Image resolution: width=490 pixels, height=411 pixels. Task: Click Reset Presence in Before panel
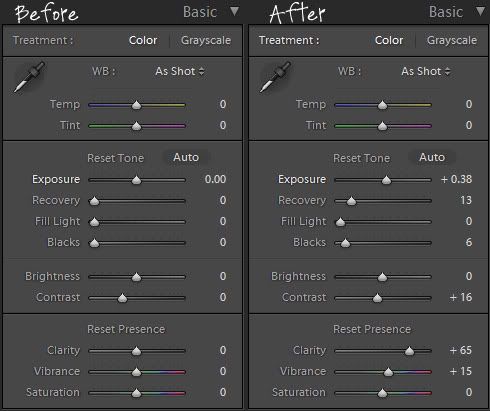pyautogui.click(x=126, y=329)
